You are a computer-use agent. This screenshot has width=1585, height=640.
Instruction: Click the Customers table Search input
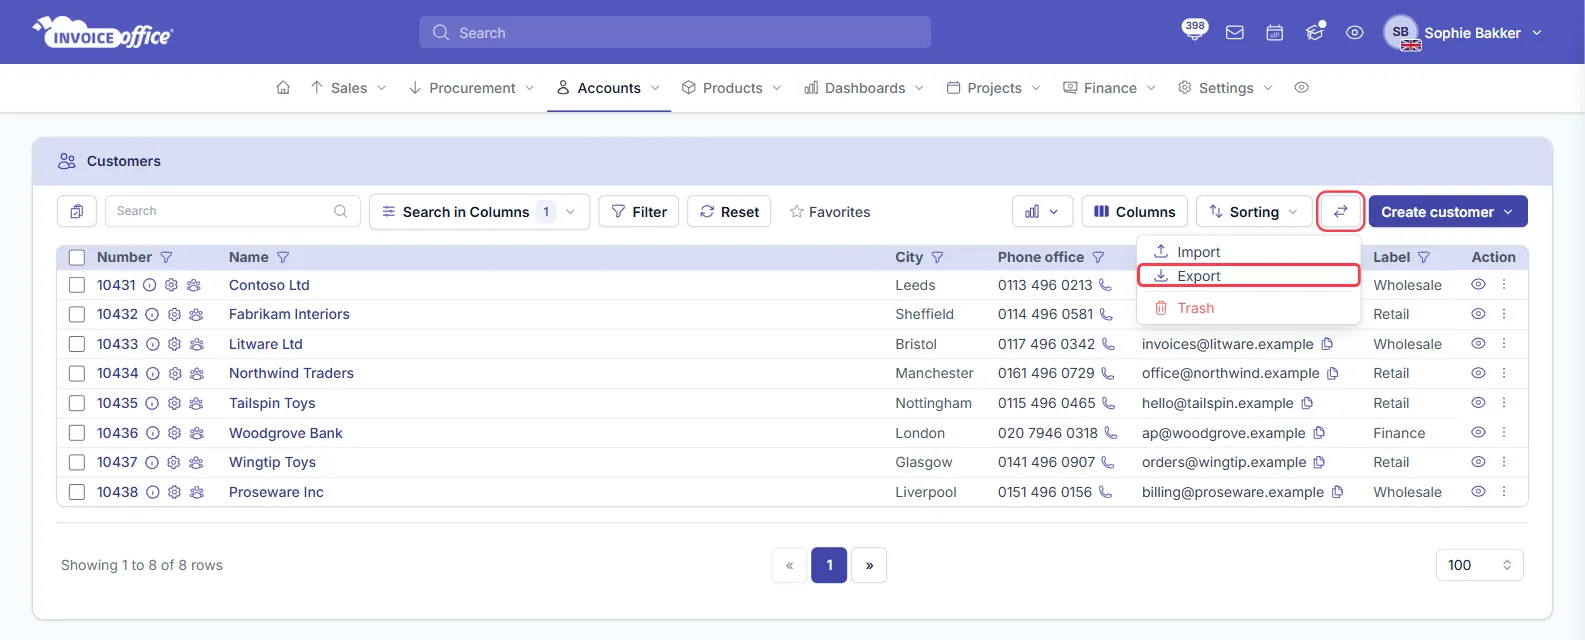tap(233, 211)
